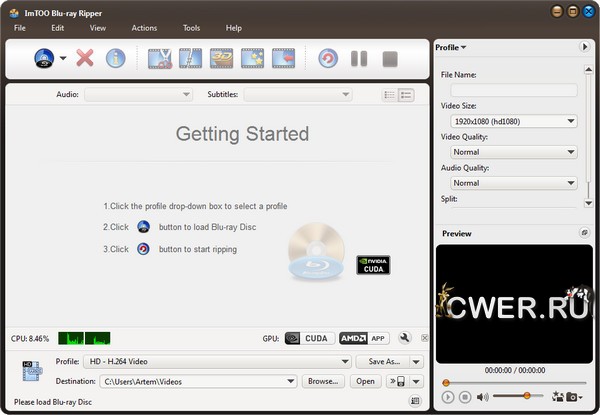Click the Browse... button

tap(323, 381)
